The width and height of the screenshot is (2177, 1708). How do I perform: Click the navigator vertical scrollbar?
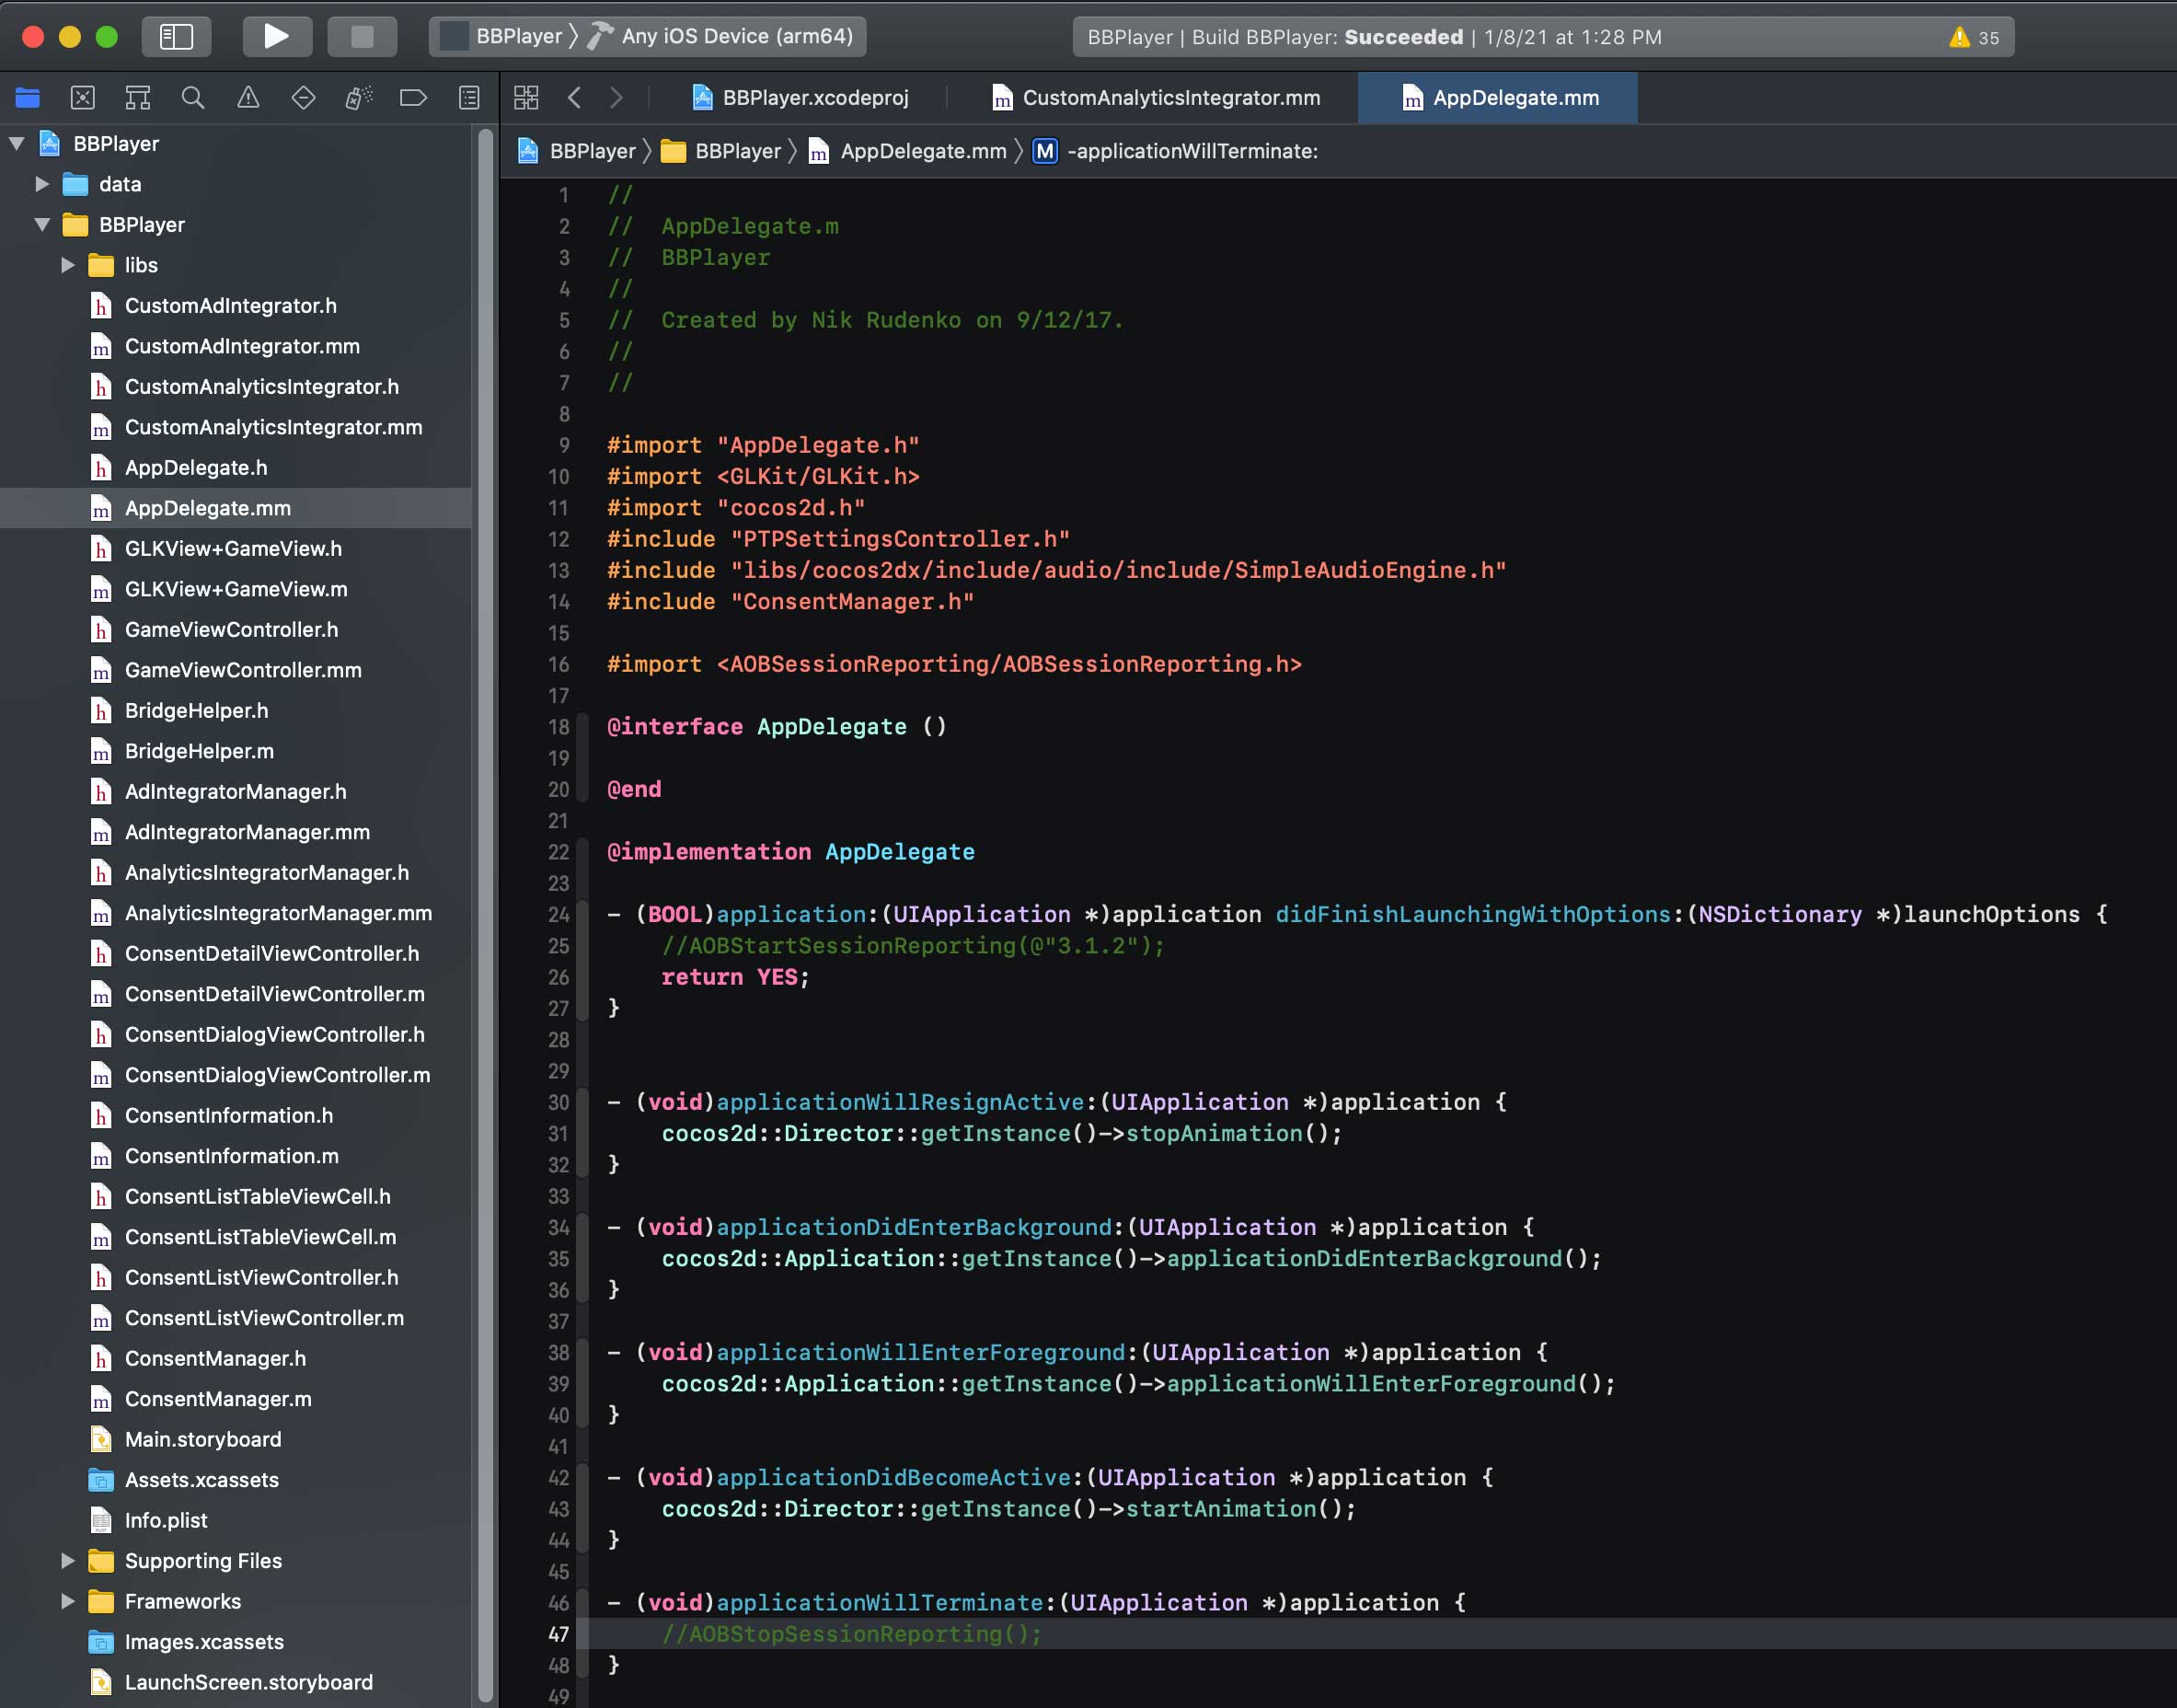coord(485,915)
